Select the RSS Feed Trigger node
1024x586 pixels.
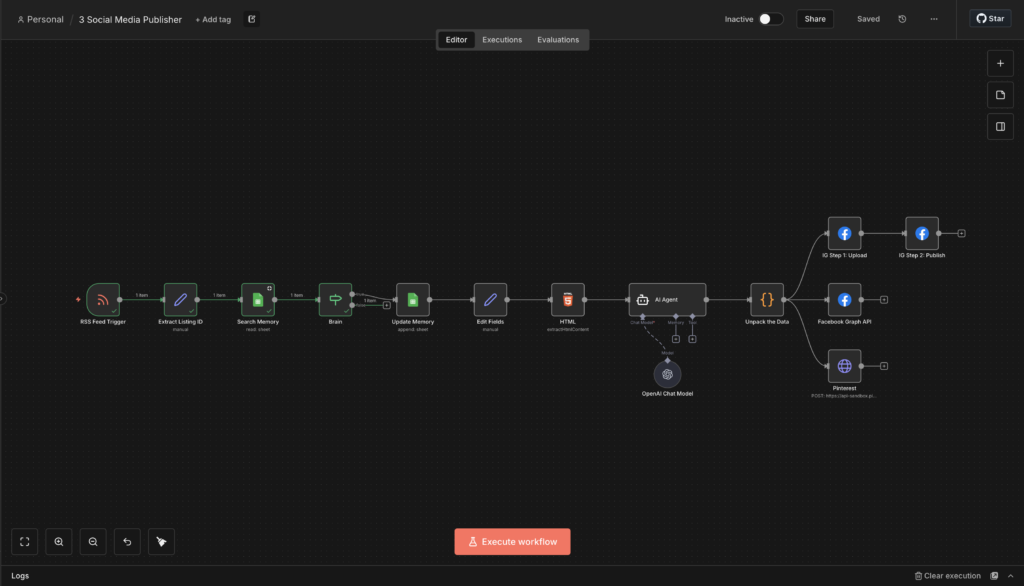tap(103, 299)
